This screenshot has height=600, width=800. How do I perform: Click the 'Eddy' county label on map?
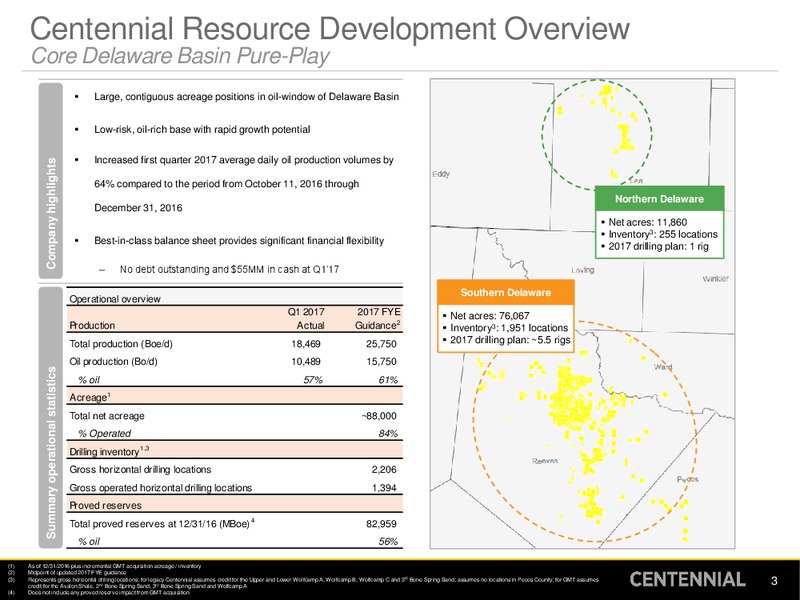click(441, 174)
